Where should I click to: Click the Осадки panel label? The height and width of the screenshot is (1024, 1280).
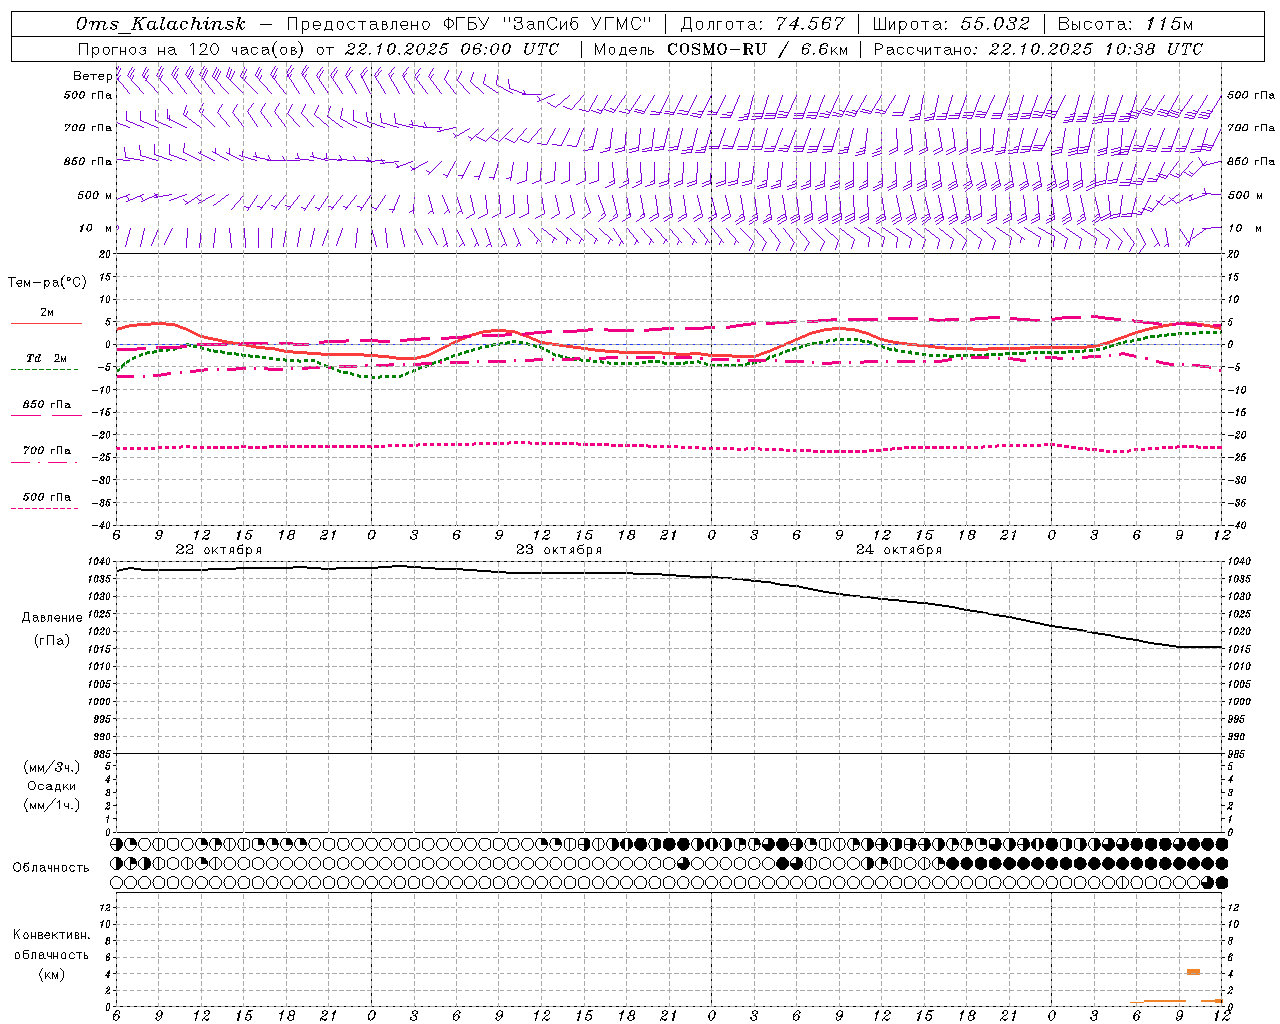(x=53, y=786)
